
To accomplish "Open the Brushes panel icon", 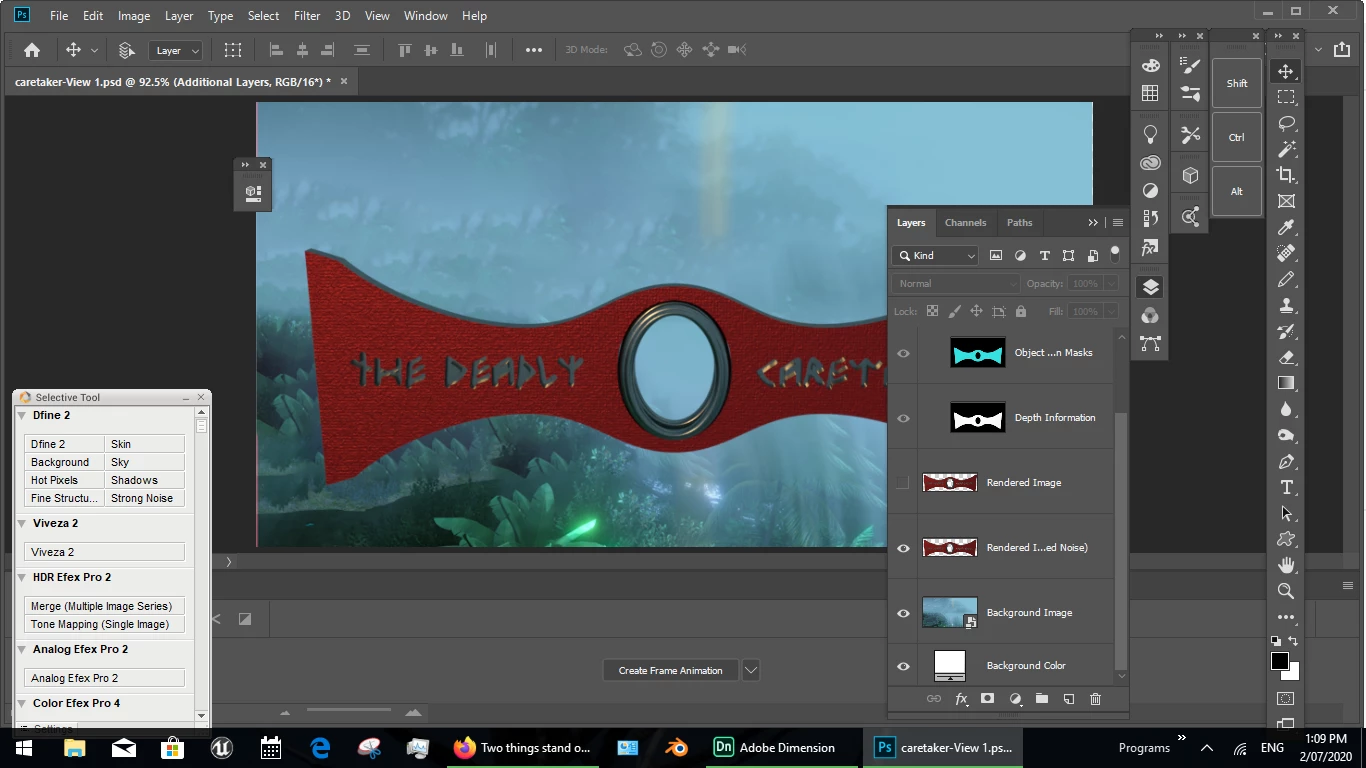I will (1190, 65).
